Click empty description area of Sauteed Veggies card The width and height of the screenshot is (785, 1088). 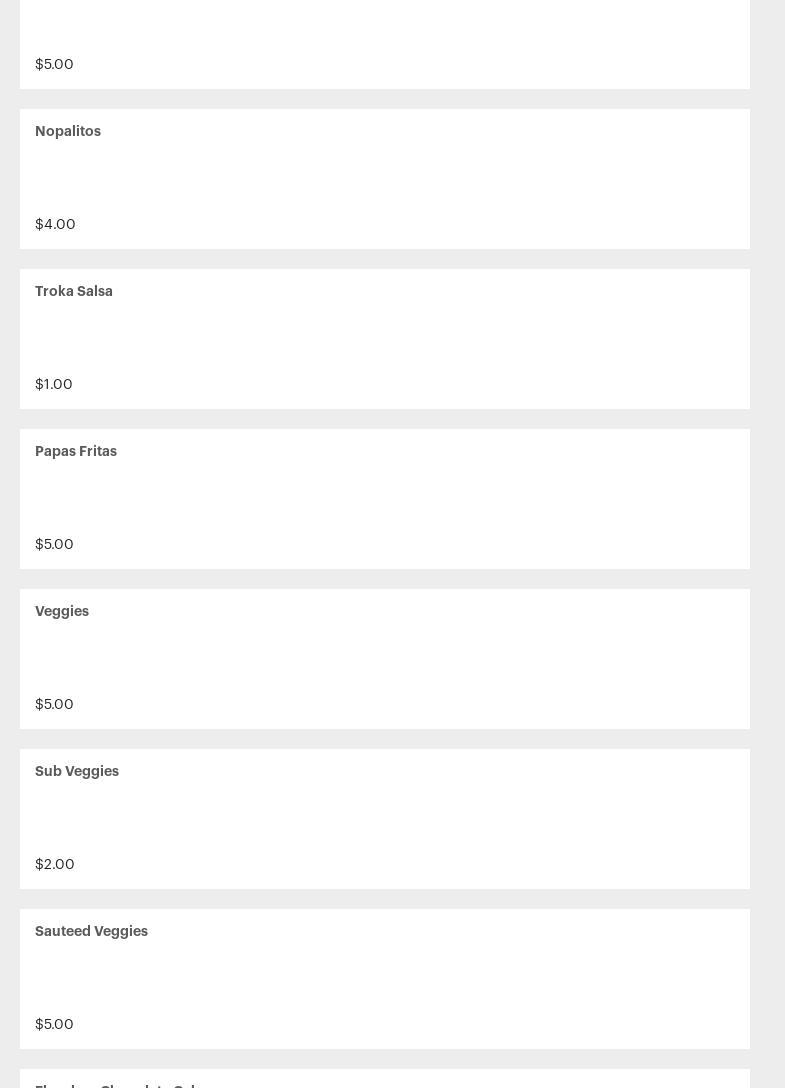click(385, 978)
